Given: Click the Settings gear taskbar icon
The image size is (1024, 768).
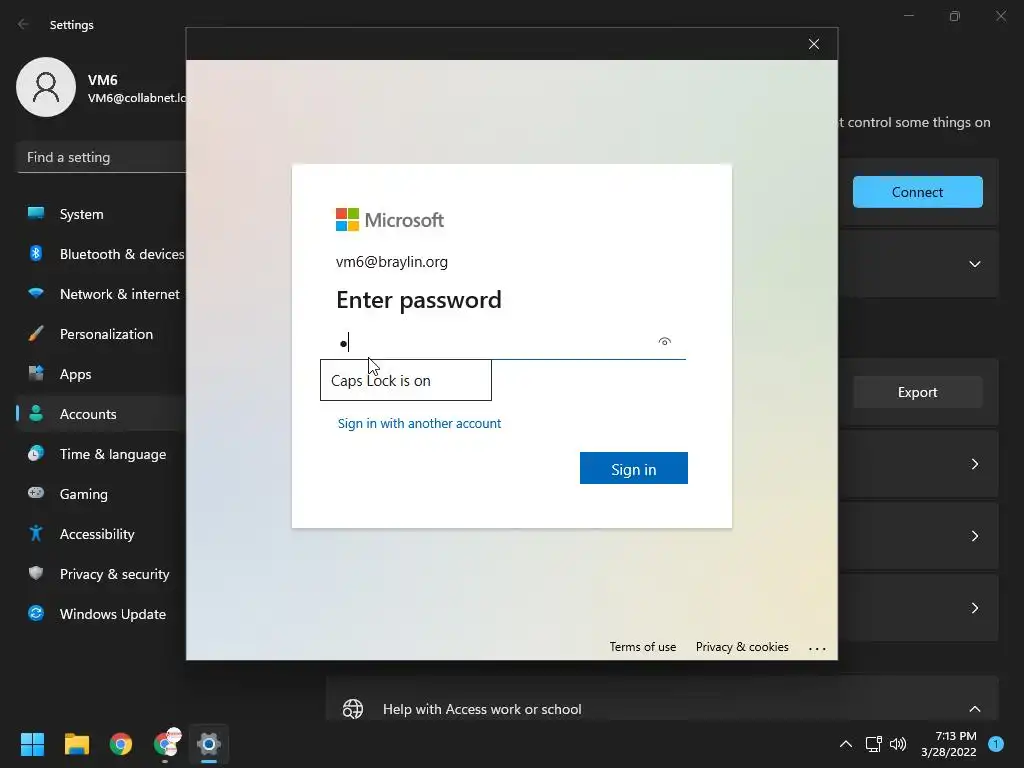Looking at the screenshot, I should pos(209,744).
